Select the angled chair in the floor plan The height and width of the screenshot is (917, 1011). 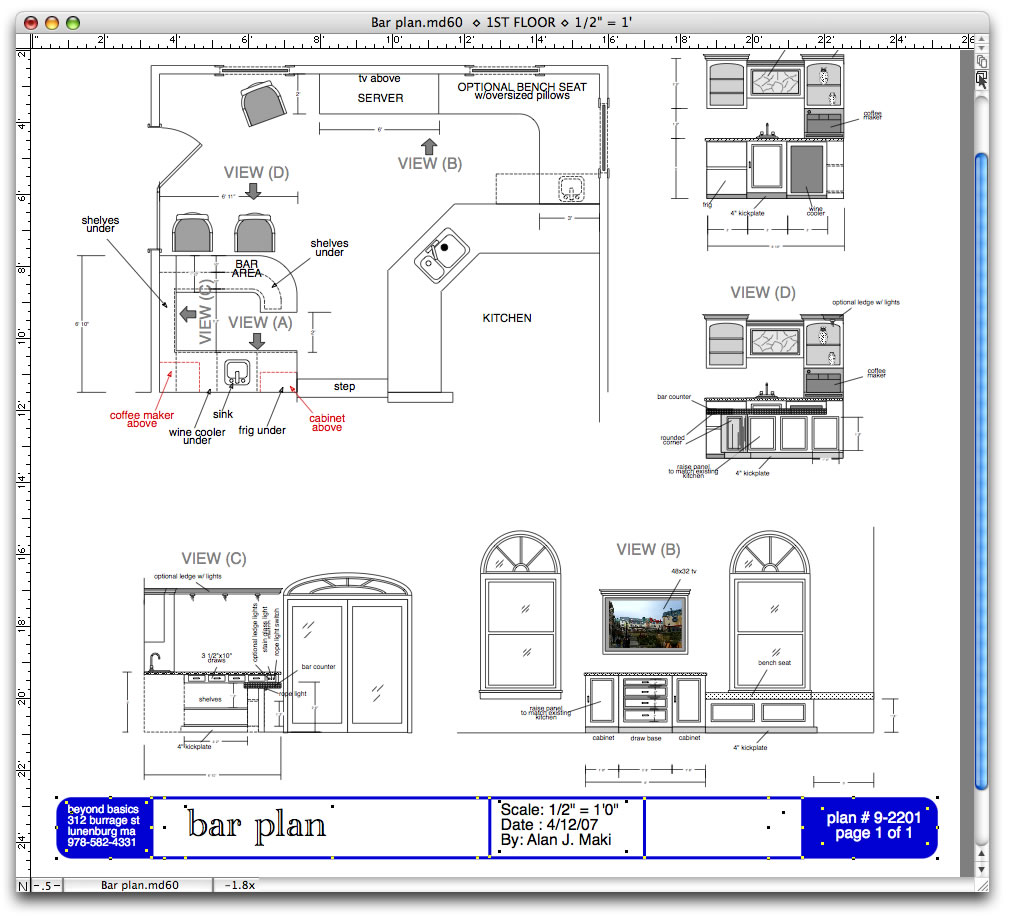[x=262, y=101]
